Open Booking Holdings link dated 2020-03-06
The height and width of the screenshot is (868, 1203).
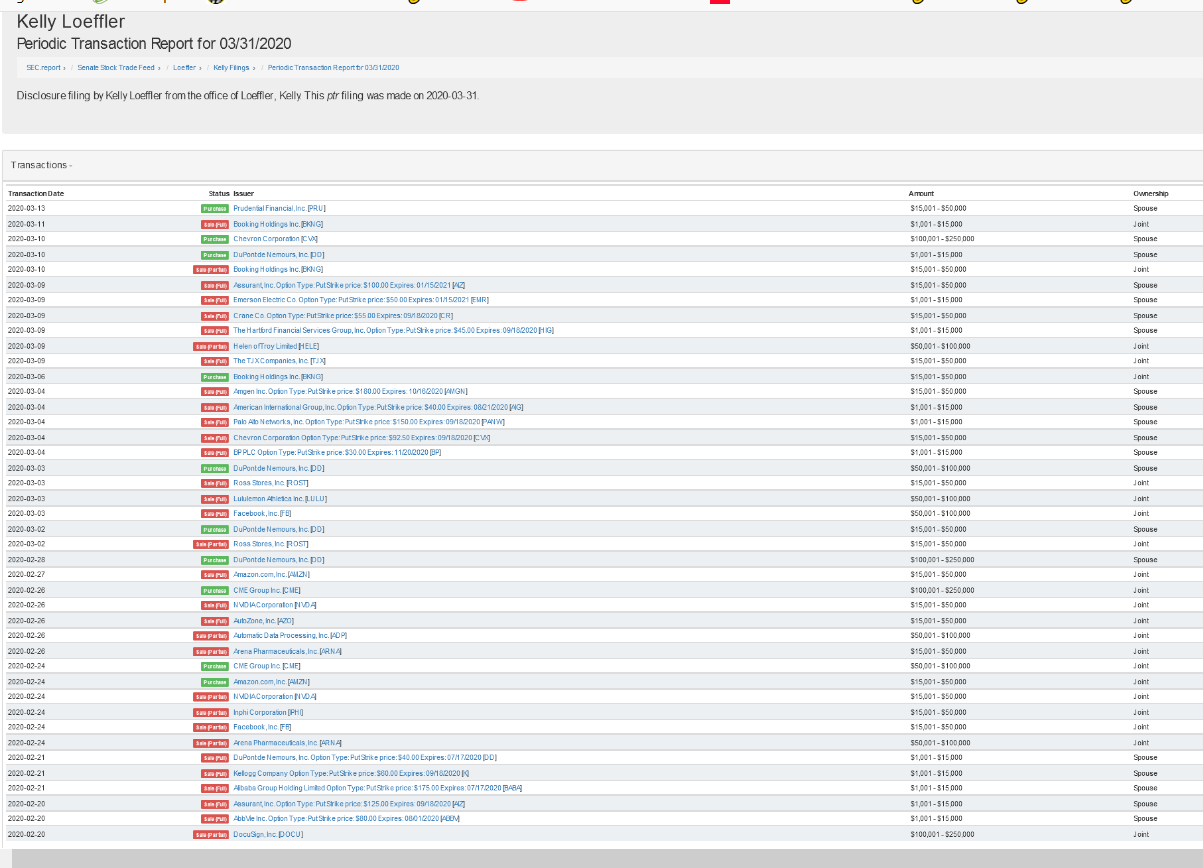tap(278, 376)
